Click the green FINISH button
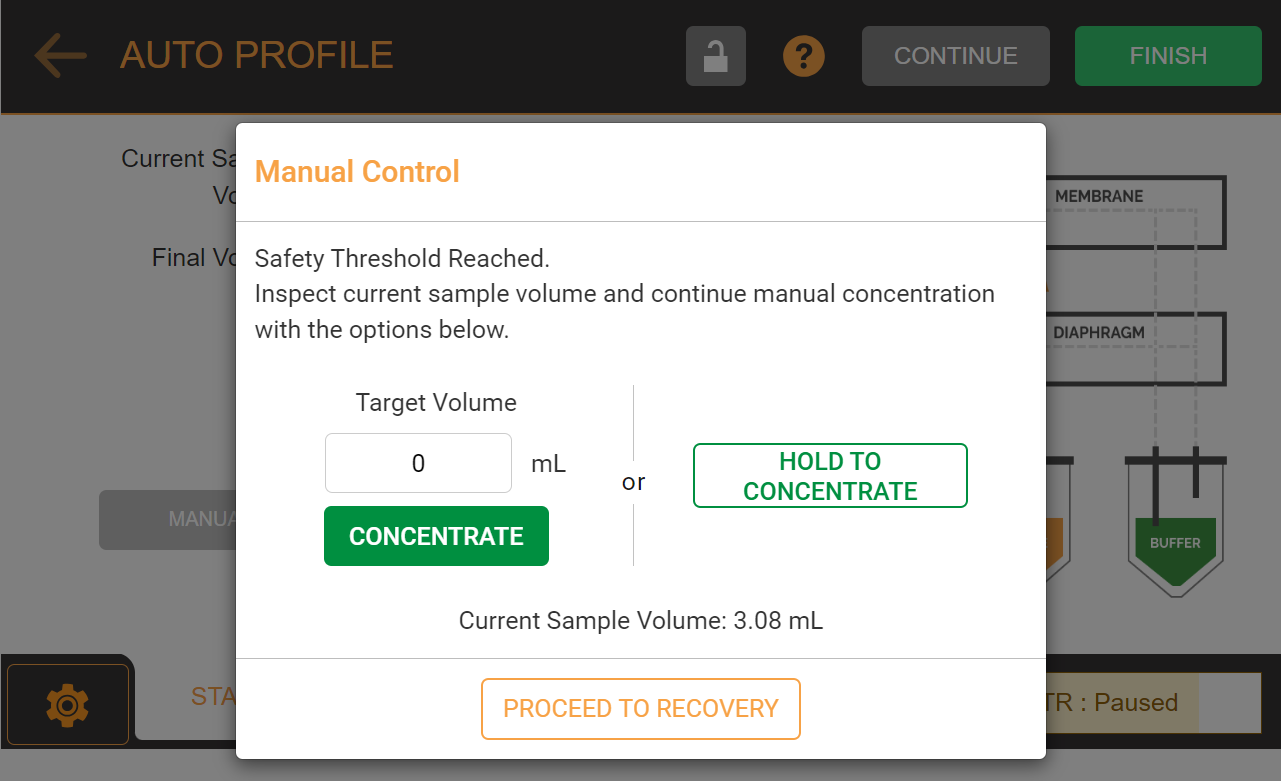 point(1168,56)
